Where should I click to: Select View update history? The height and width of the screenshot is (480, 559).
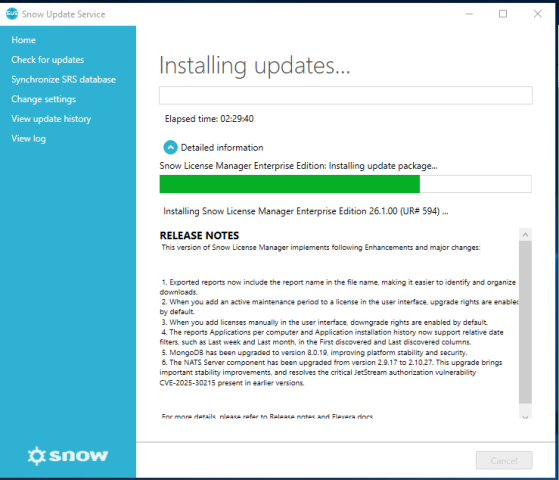(51, 119)
